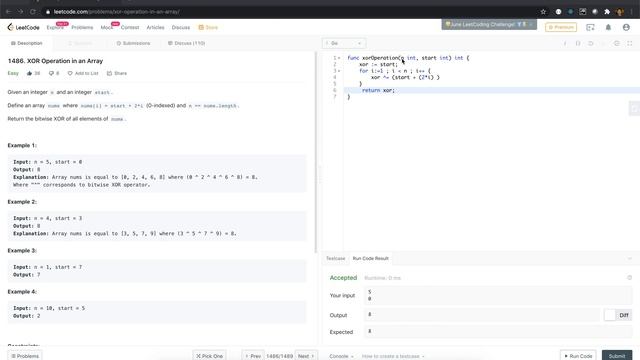Open the top navigation Discuss link

click(x=181, y=27)
